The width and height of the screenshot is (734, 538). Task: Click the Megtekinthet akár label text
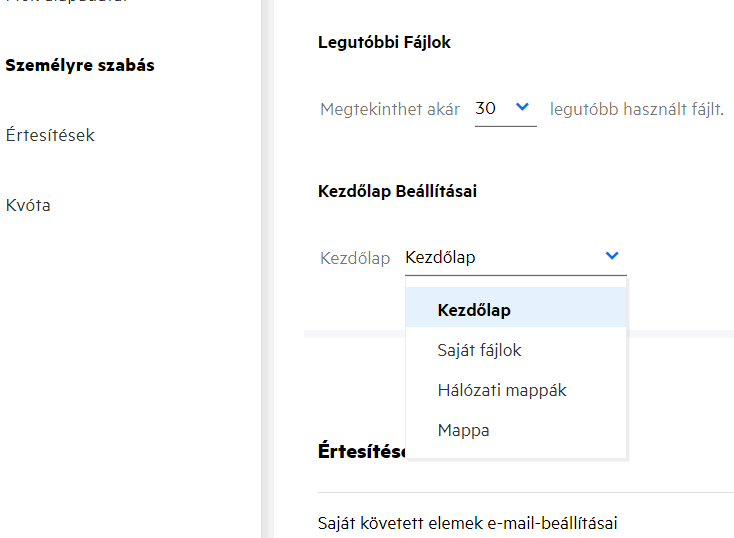point(390,109)
